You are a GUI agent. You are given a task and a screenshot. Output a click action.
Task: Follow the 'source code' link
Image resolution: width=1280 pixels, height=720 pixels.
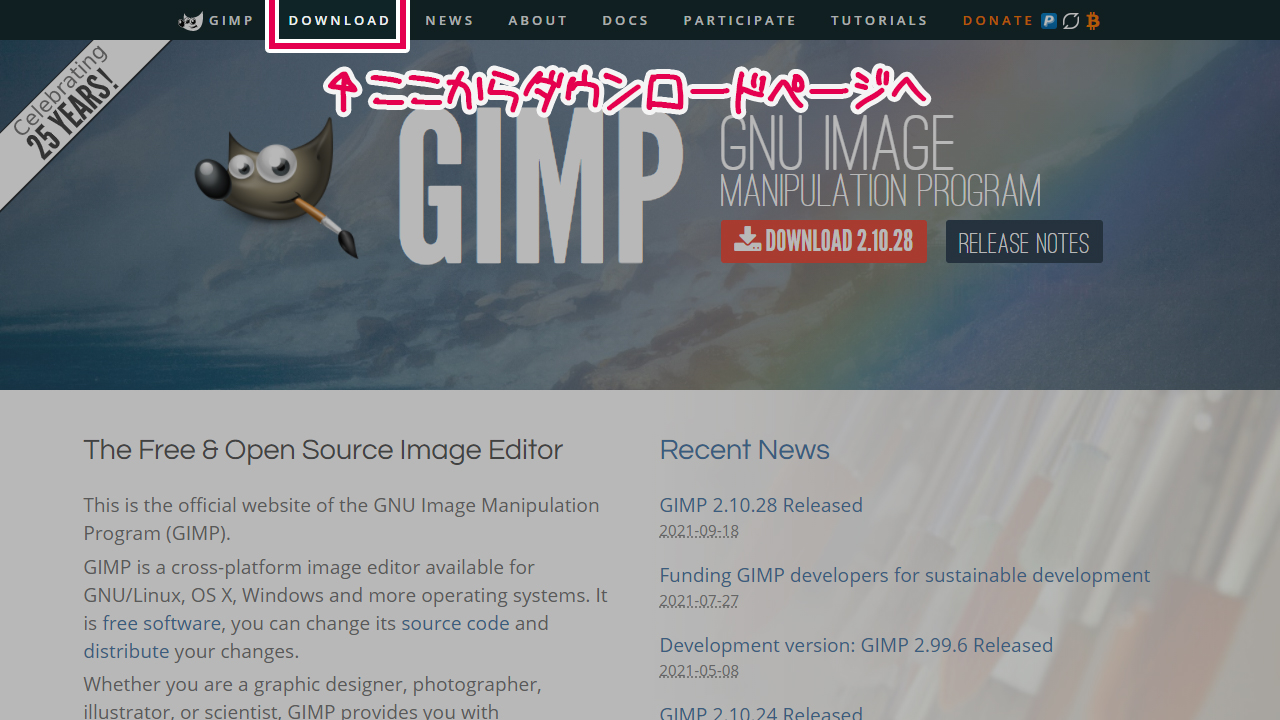point(455,623)
